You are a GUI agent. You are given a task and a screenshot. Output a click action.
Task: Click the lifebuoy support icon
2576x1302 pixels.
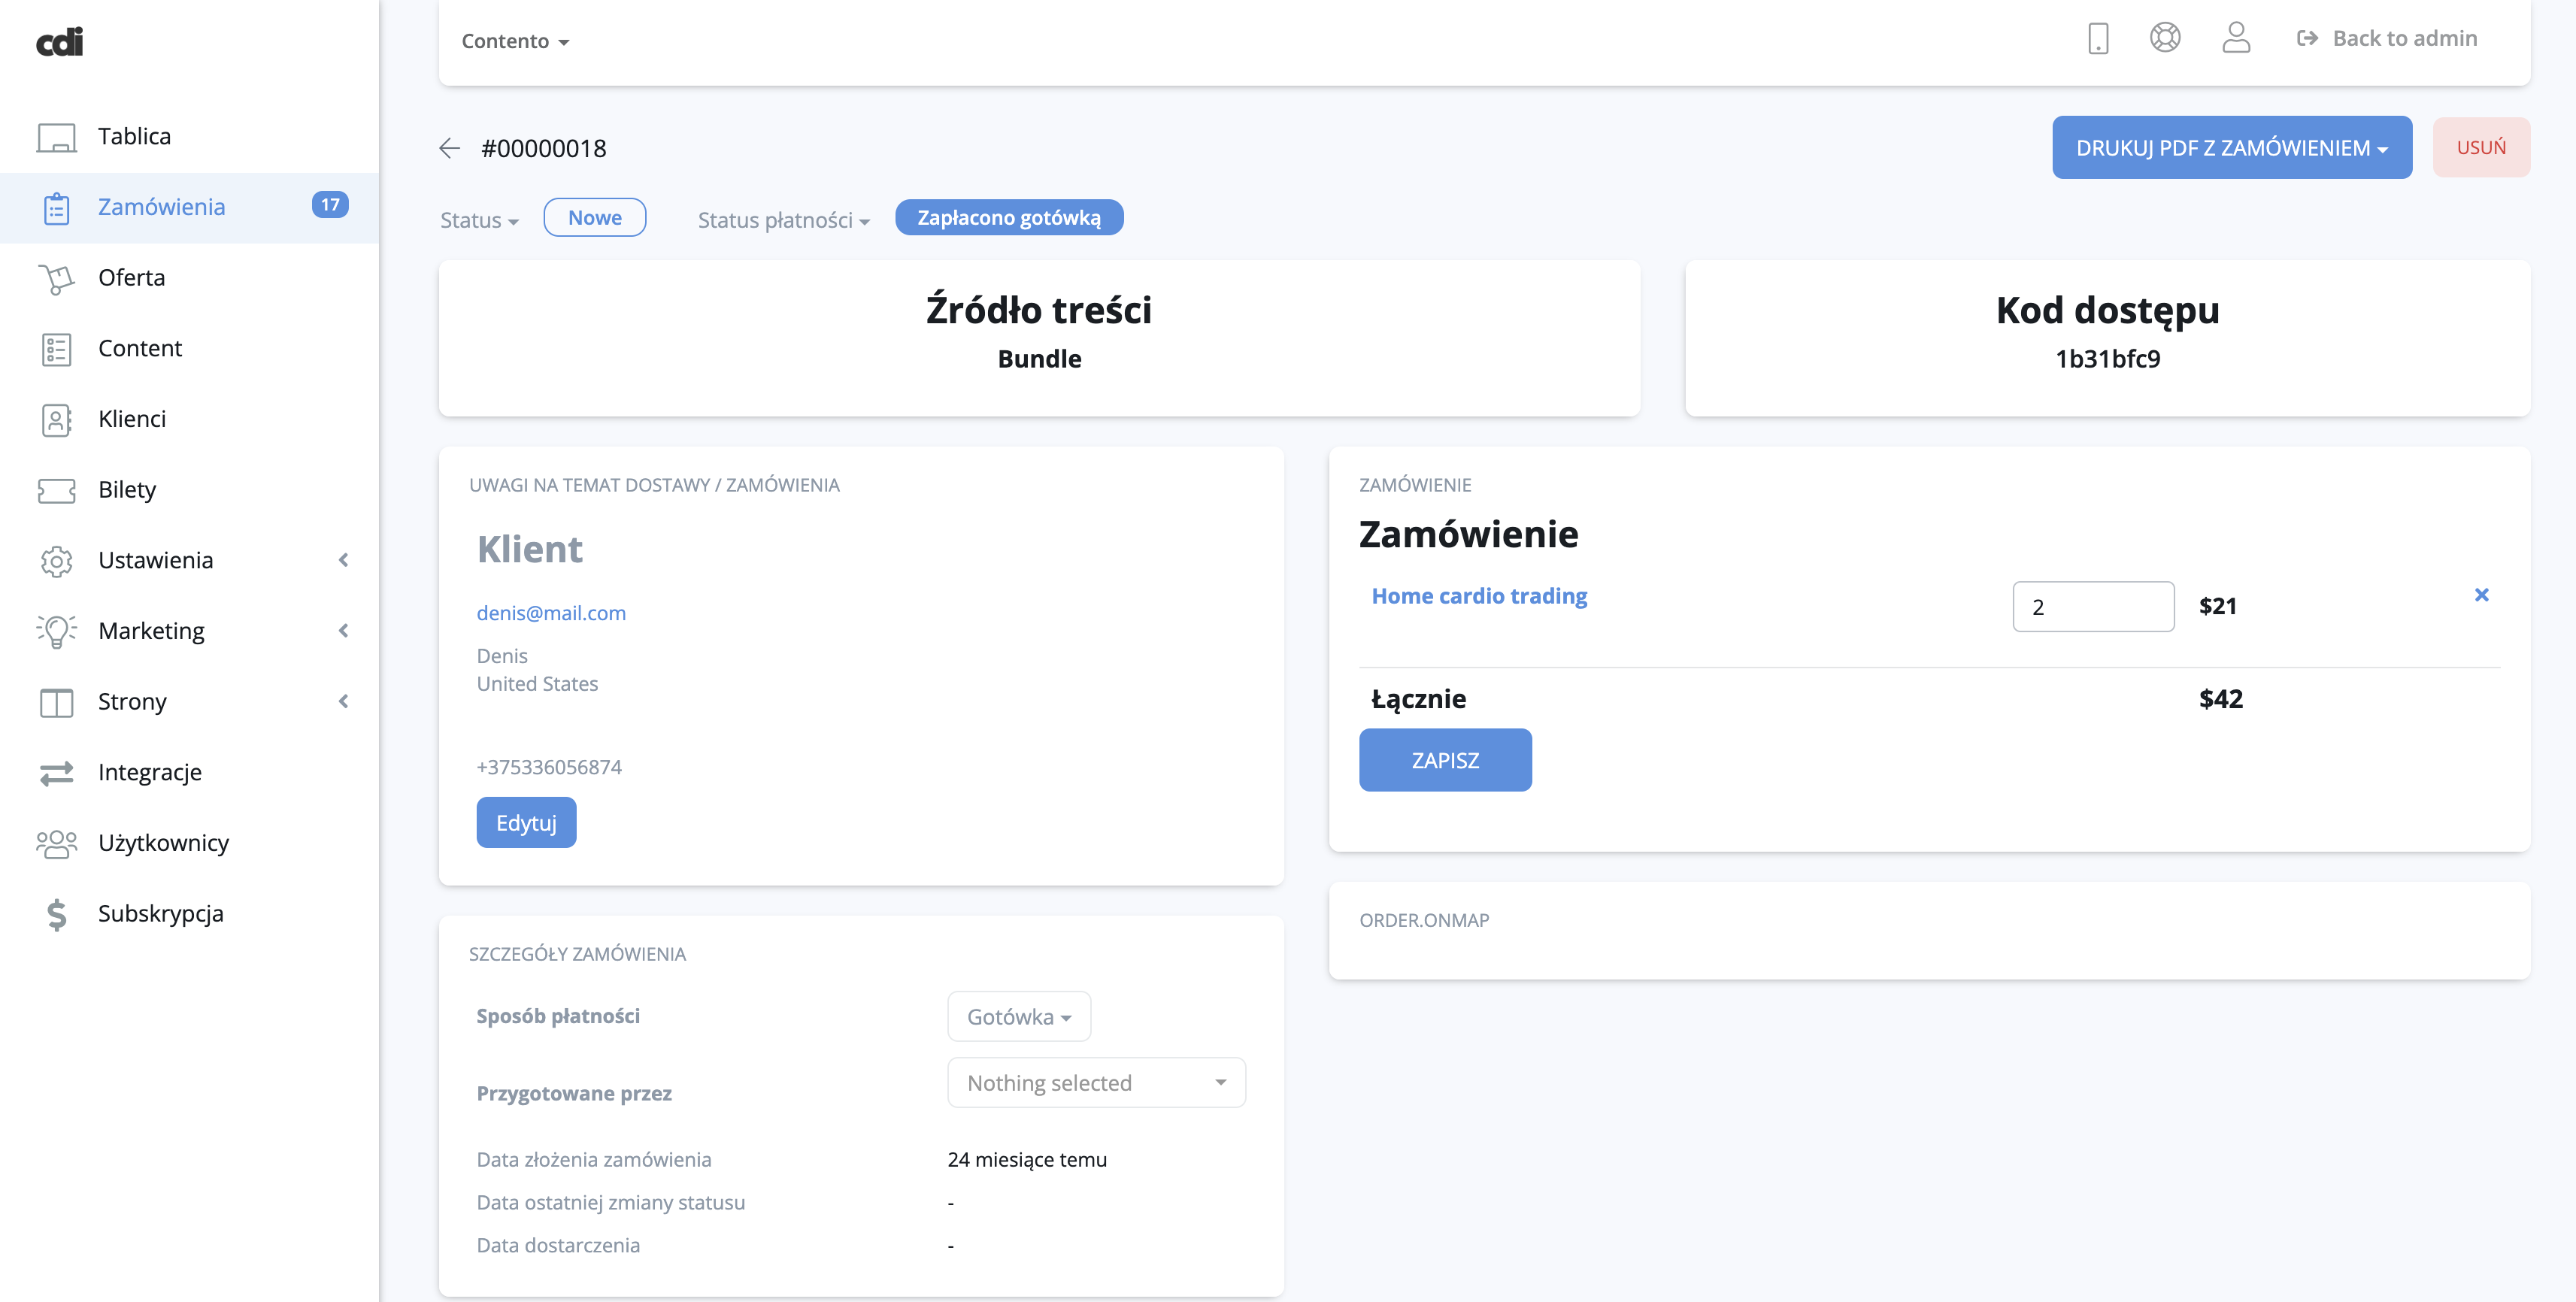pyautogui.click(x=2165, y=38)
